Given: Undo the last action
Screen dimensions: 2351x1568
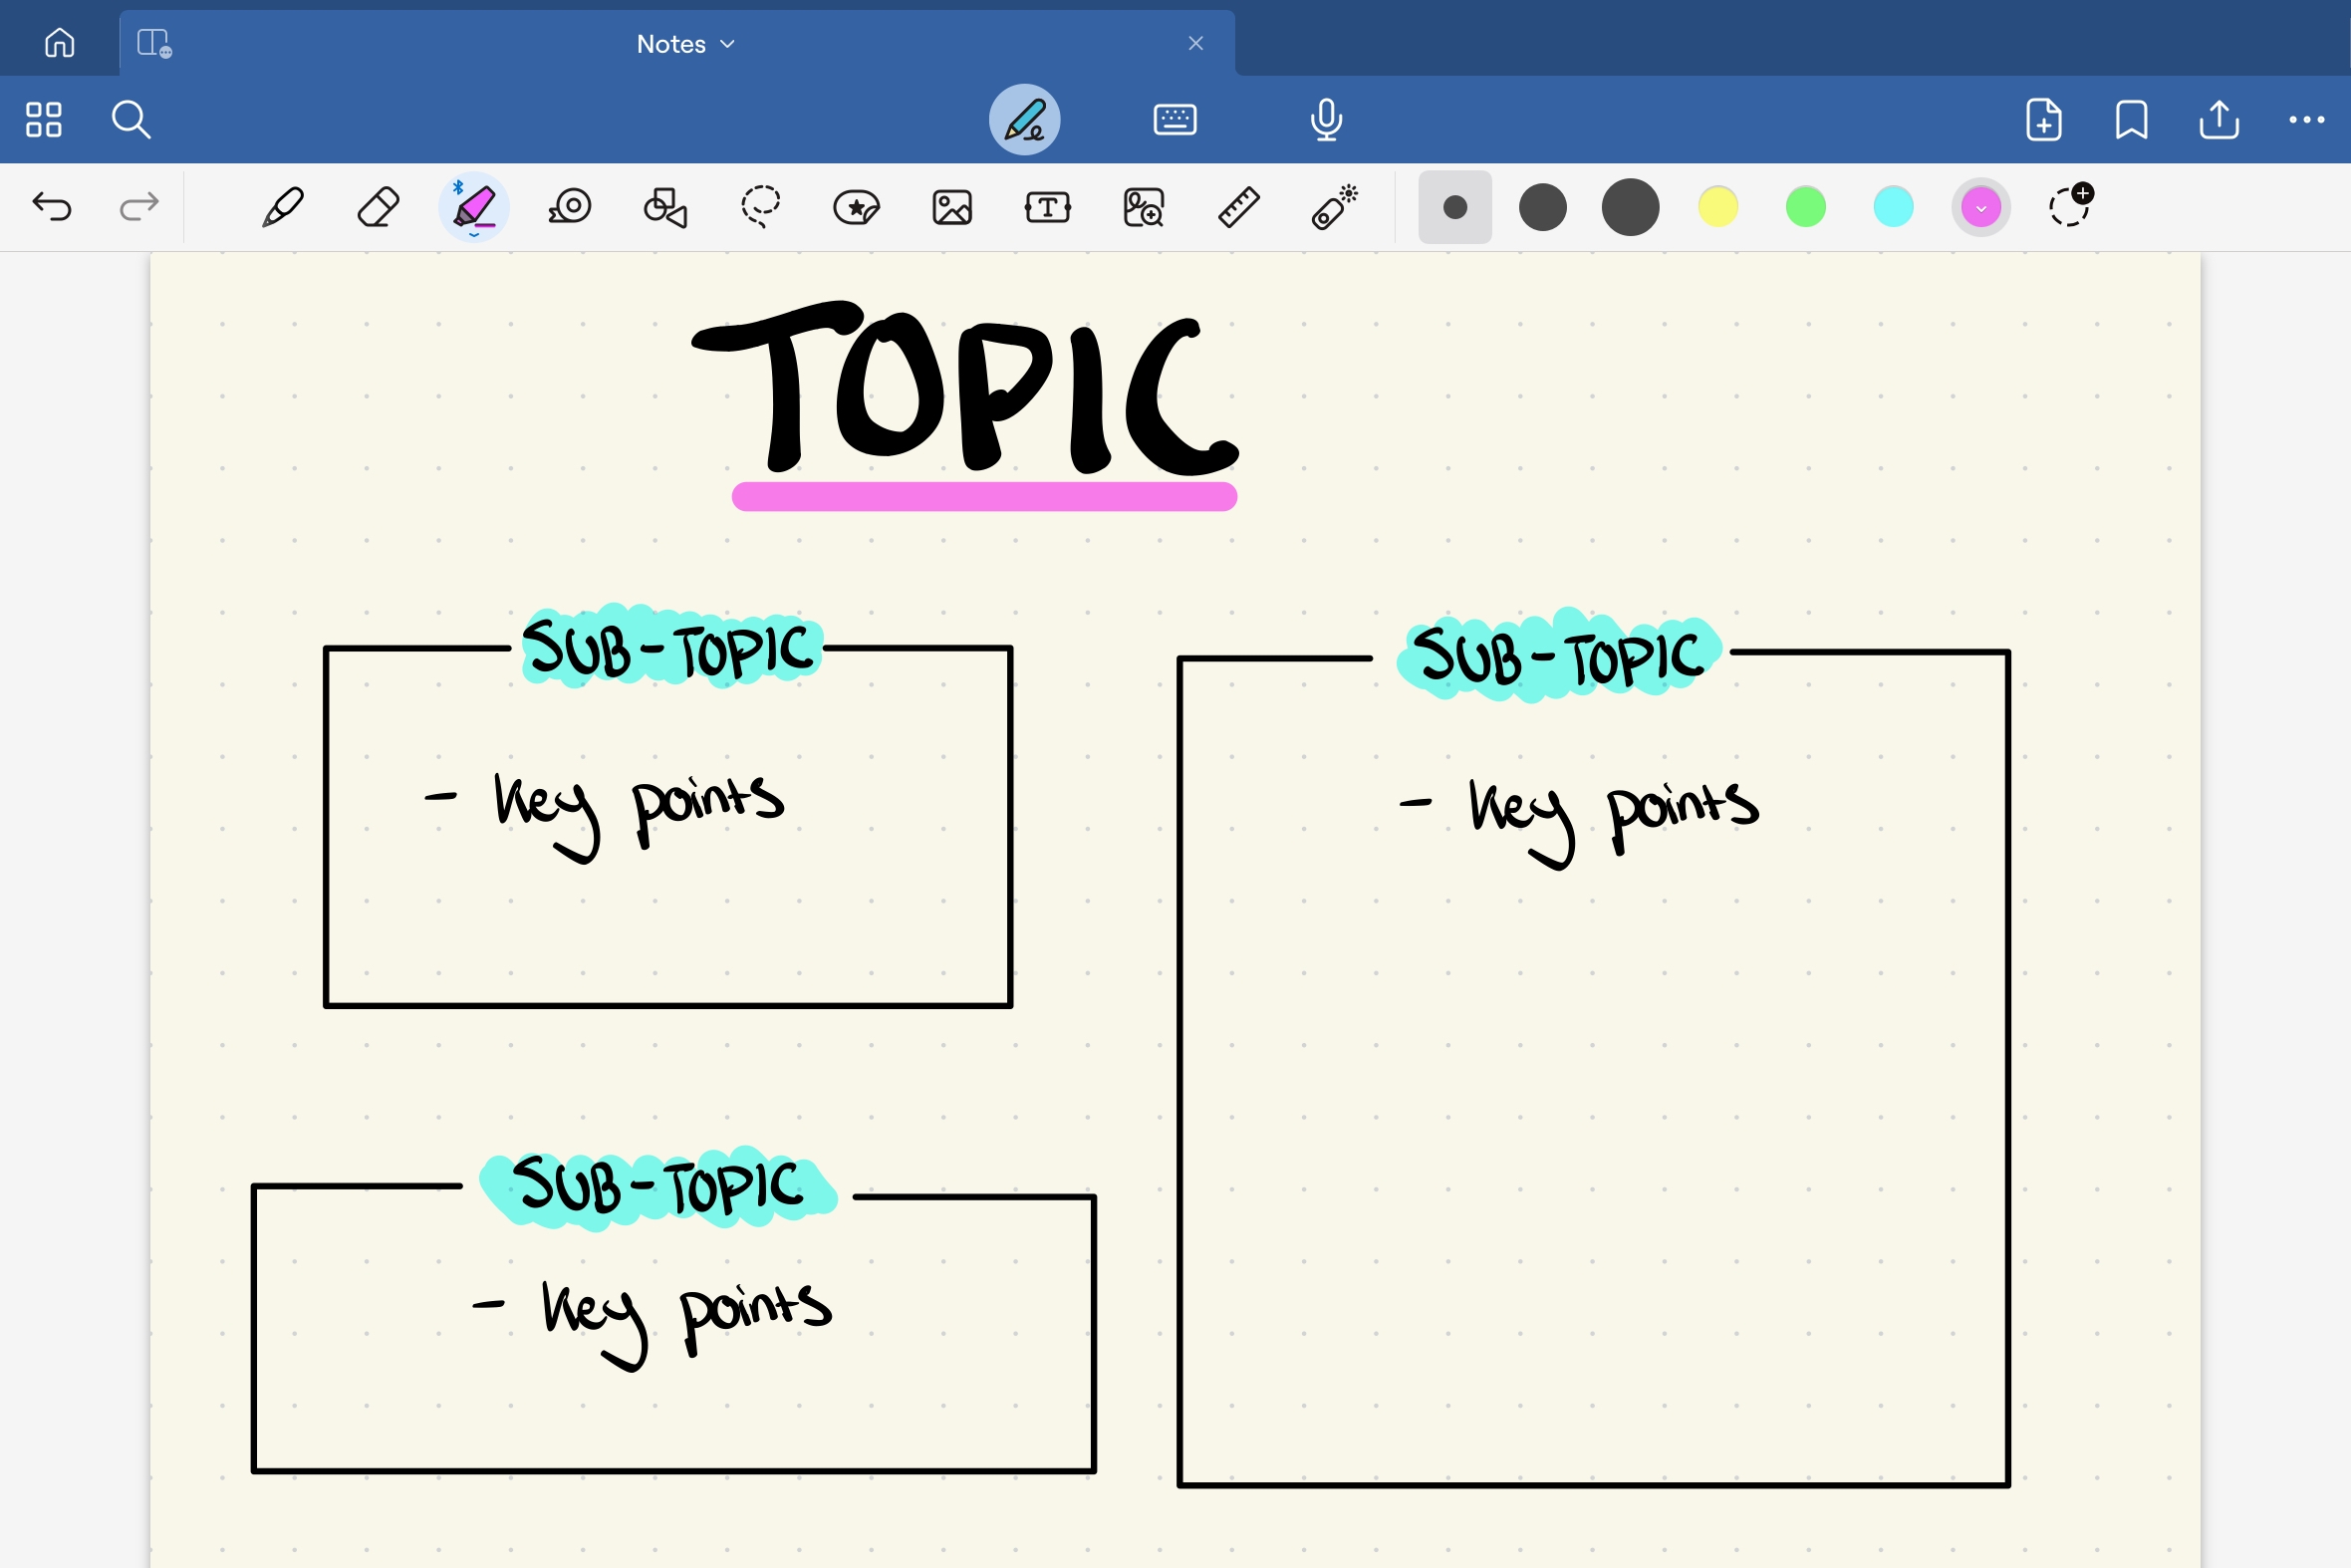Looking at the screenshot, I should pos(52,207).
